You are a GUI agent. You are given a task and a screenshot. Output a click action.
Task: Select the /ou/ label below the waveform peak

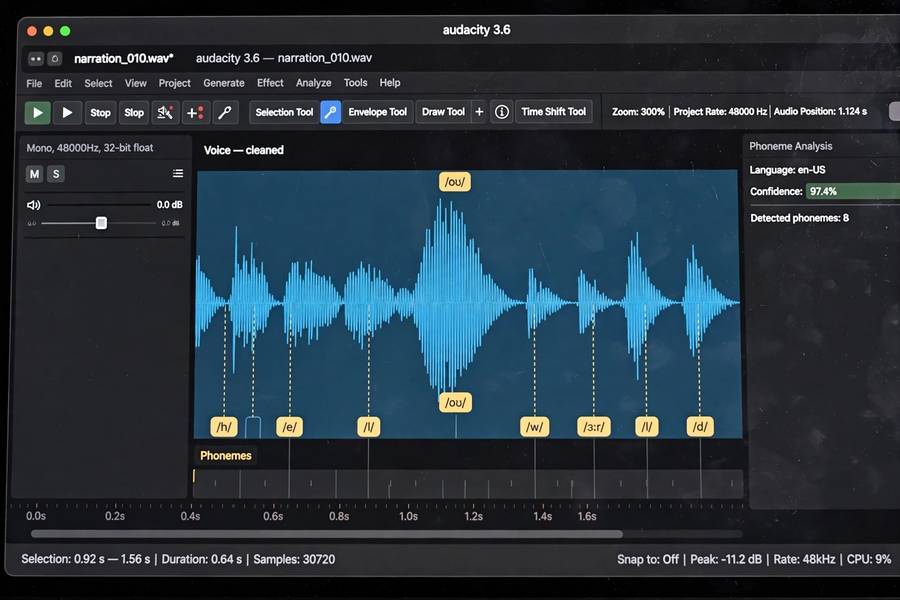pyautogui.click(x=455, y=402)
